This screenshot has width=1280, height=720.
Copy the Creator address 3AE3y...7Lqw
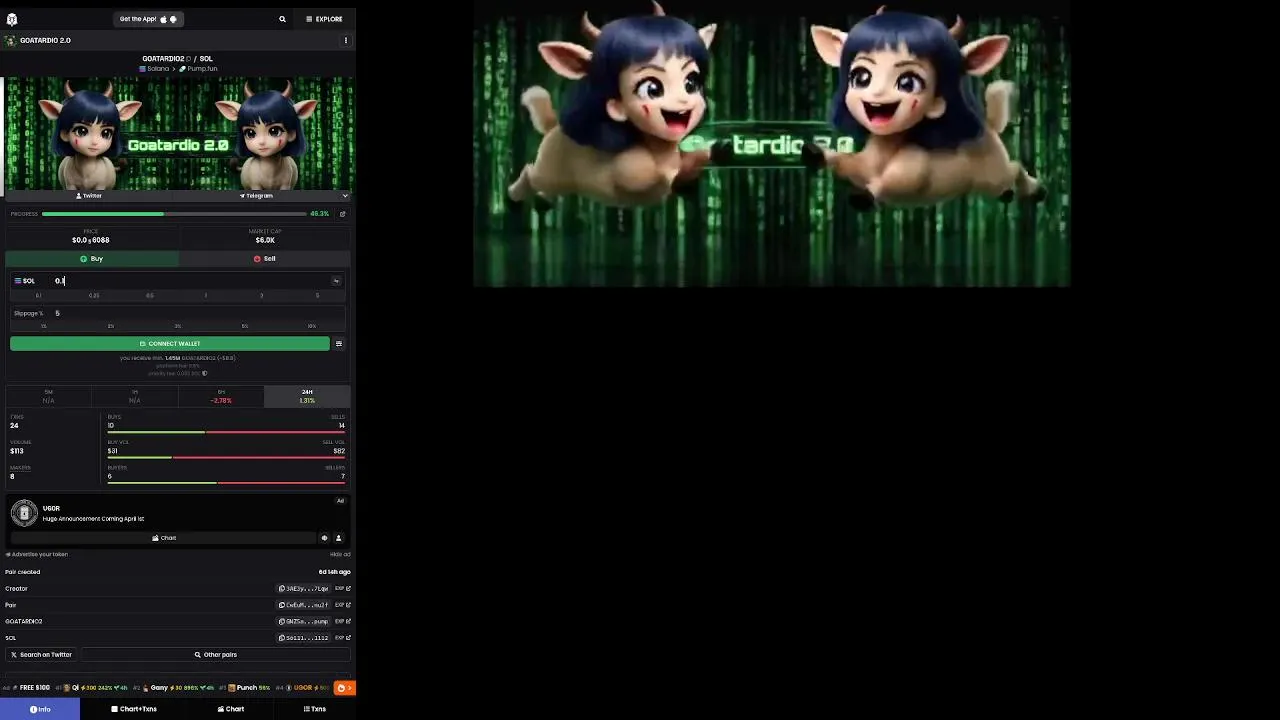coord(304,589)
